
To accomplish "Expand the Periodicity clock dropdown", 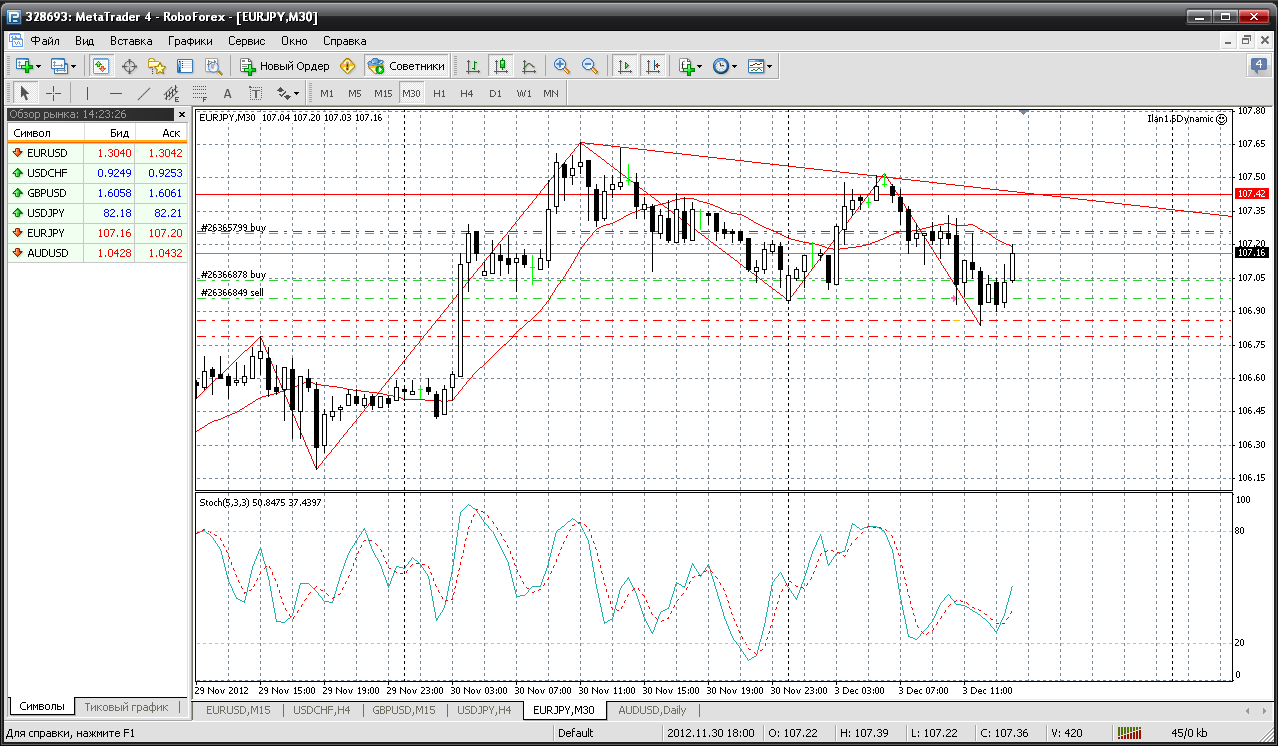I will pos(734,66).
